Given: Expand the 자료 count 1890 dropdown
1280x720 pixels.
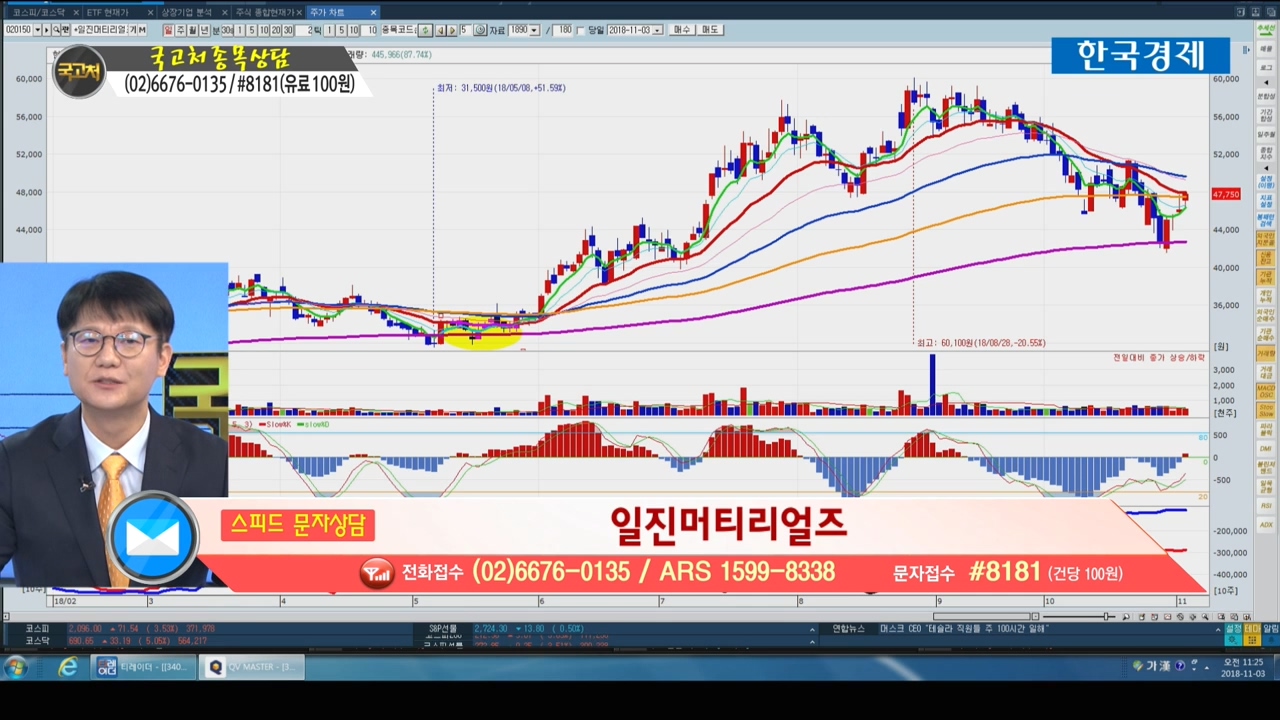Looking at the screenshot, I should 535,30.
